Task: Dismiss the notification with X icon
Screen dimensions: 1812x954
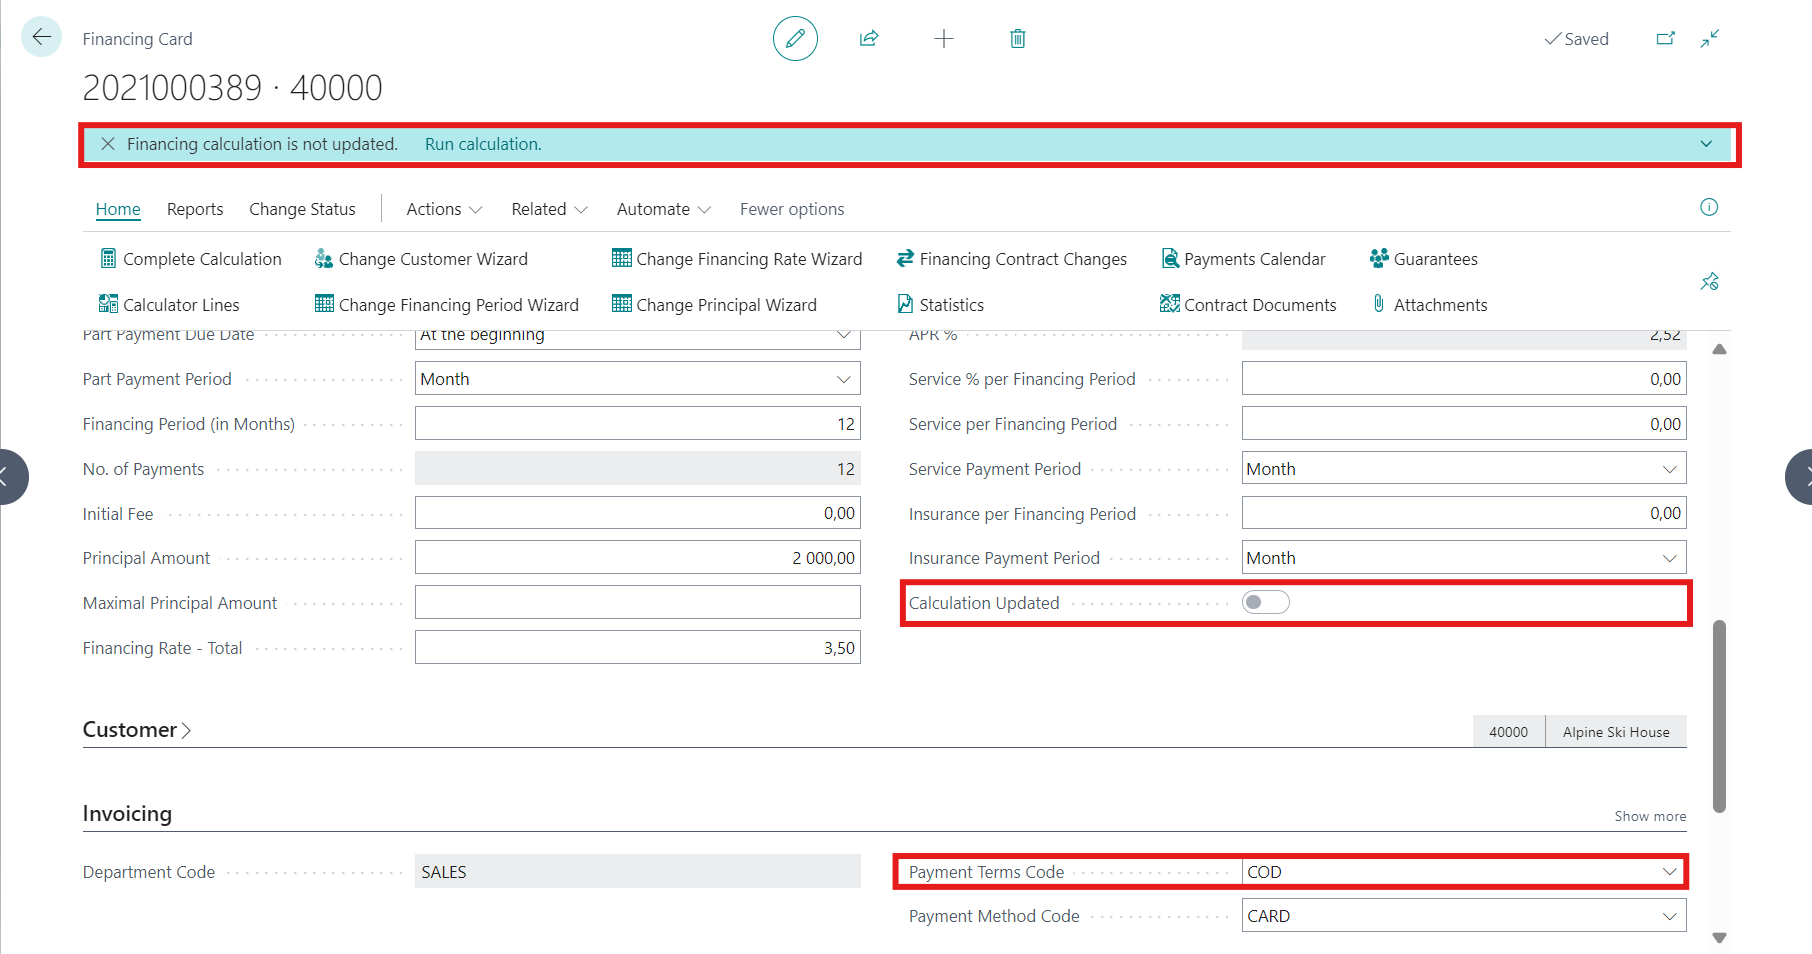Action: [108, 144]
